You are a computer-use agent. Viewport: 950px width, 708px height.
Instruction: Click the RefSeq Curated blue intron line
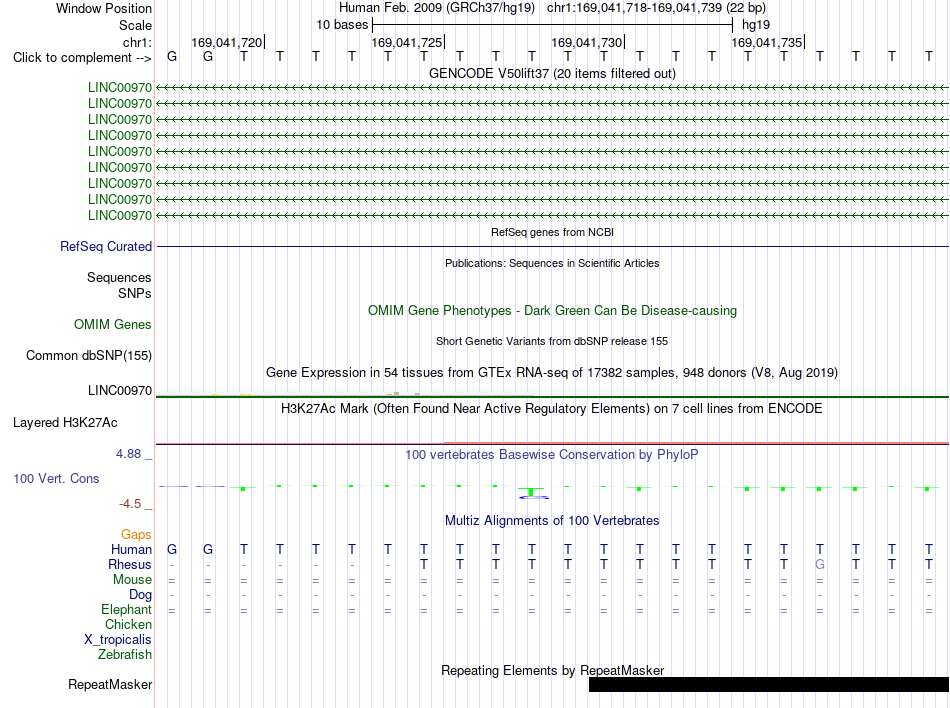[x=552, y=246]
